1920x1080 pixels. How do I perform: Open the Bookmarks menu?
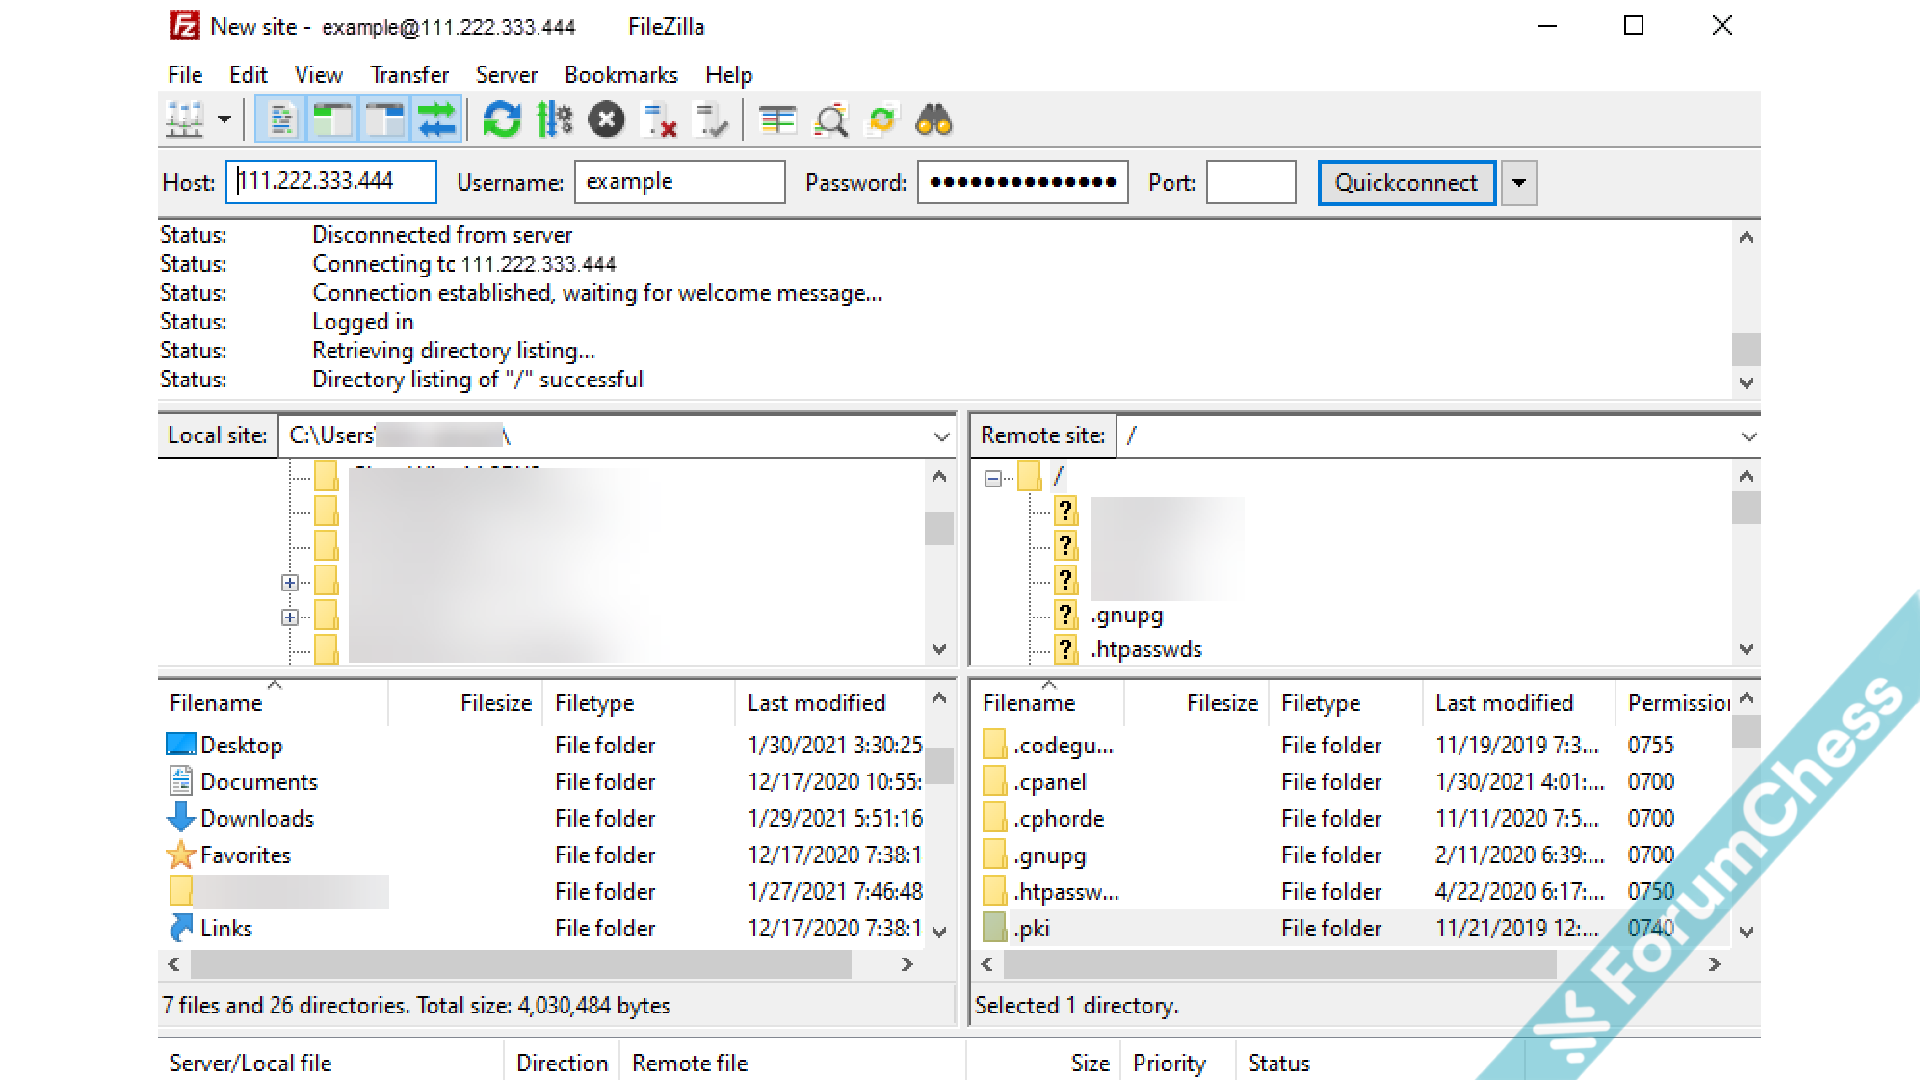[620, 75]
